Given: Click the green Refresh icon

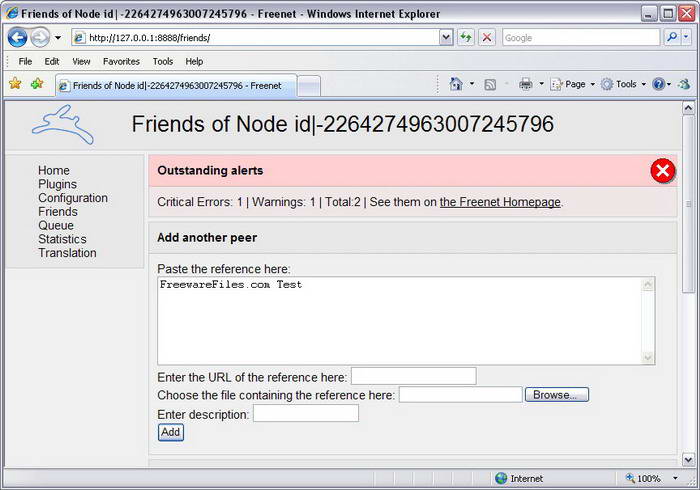Looking at the screenshot, I should pos(466,37).
